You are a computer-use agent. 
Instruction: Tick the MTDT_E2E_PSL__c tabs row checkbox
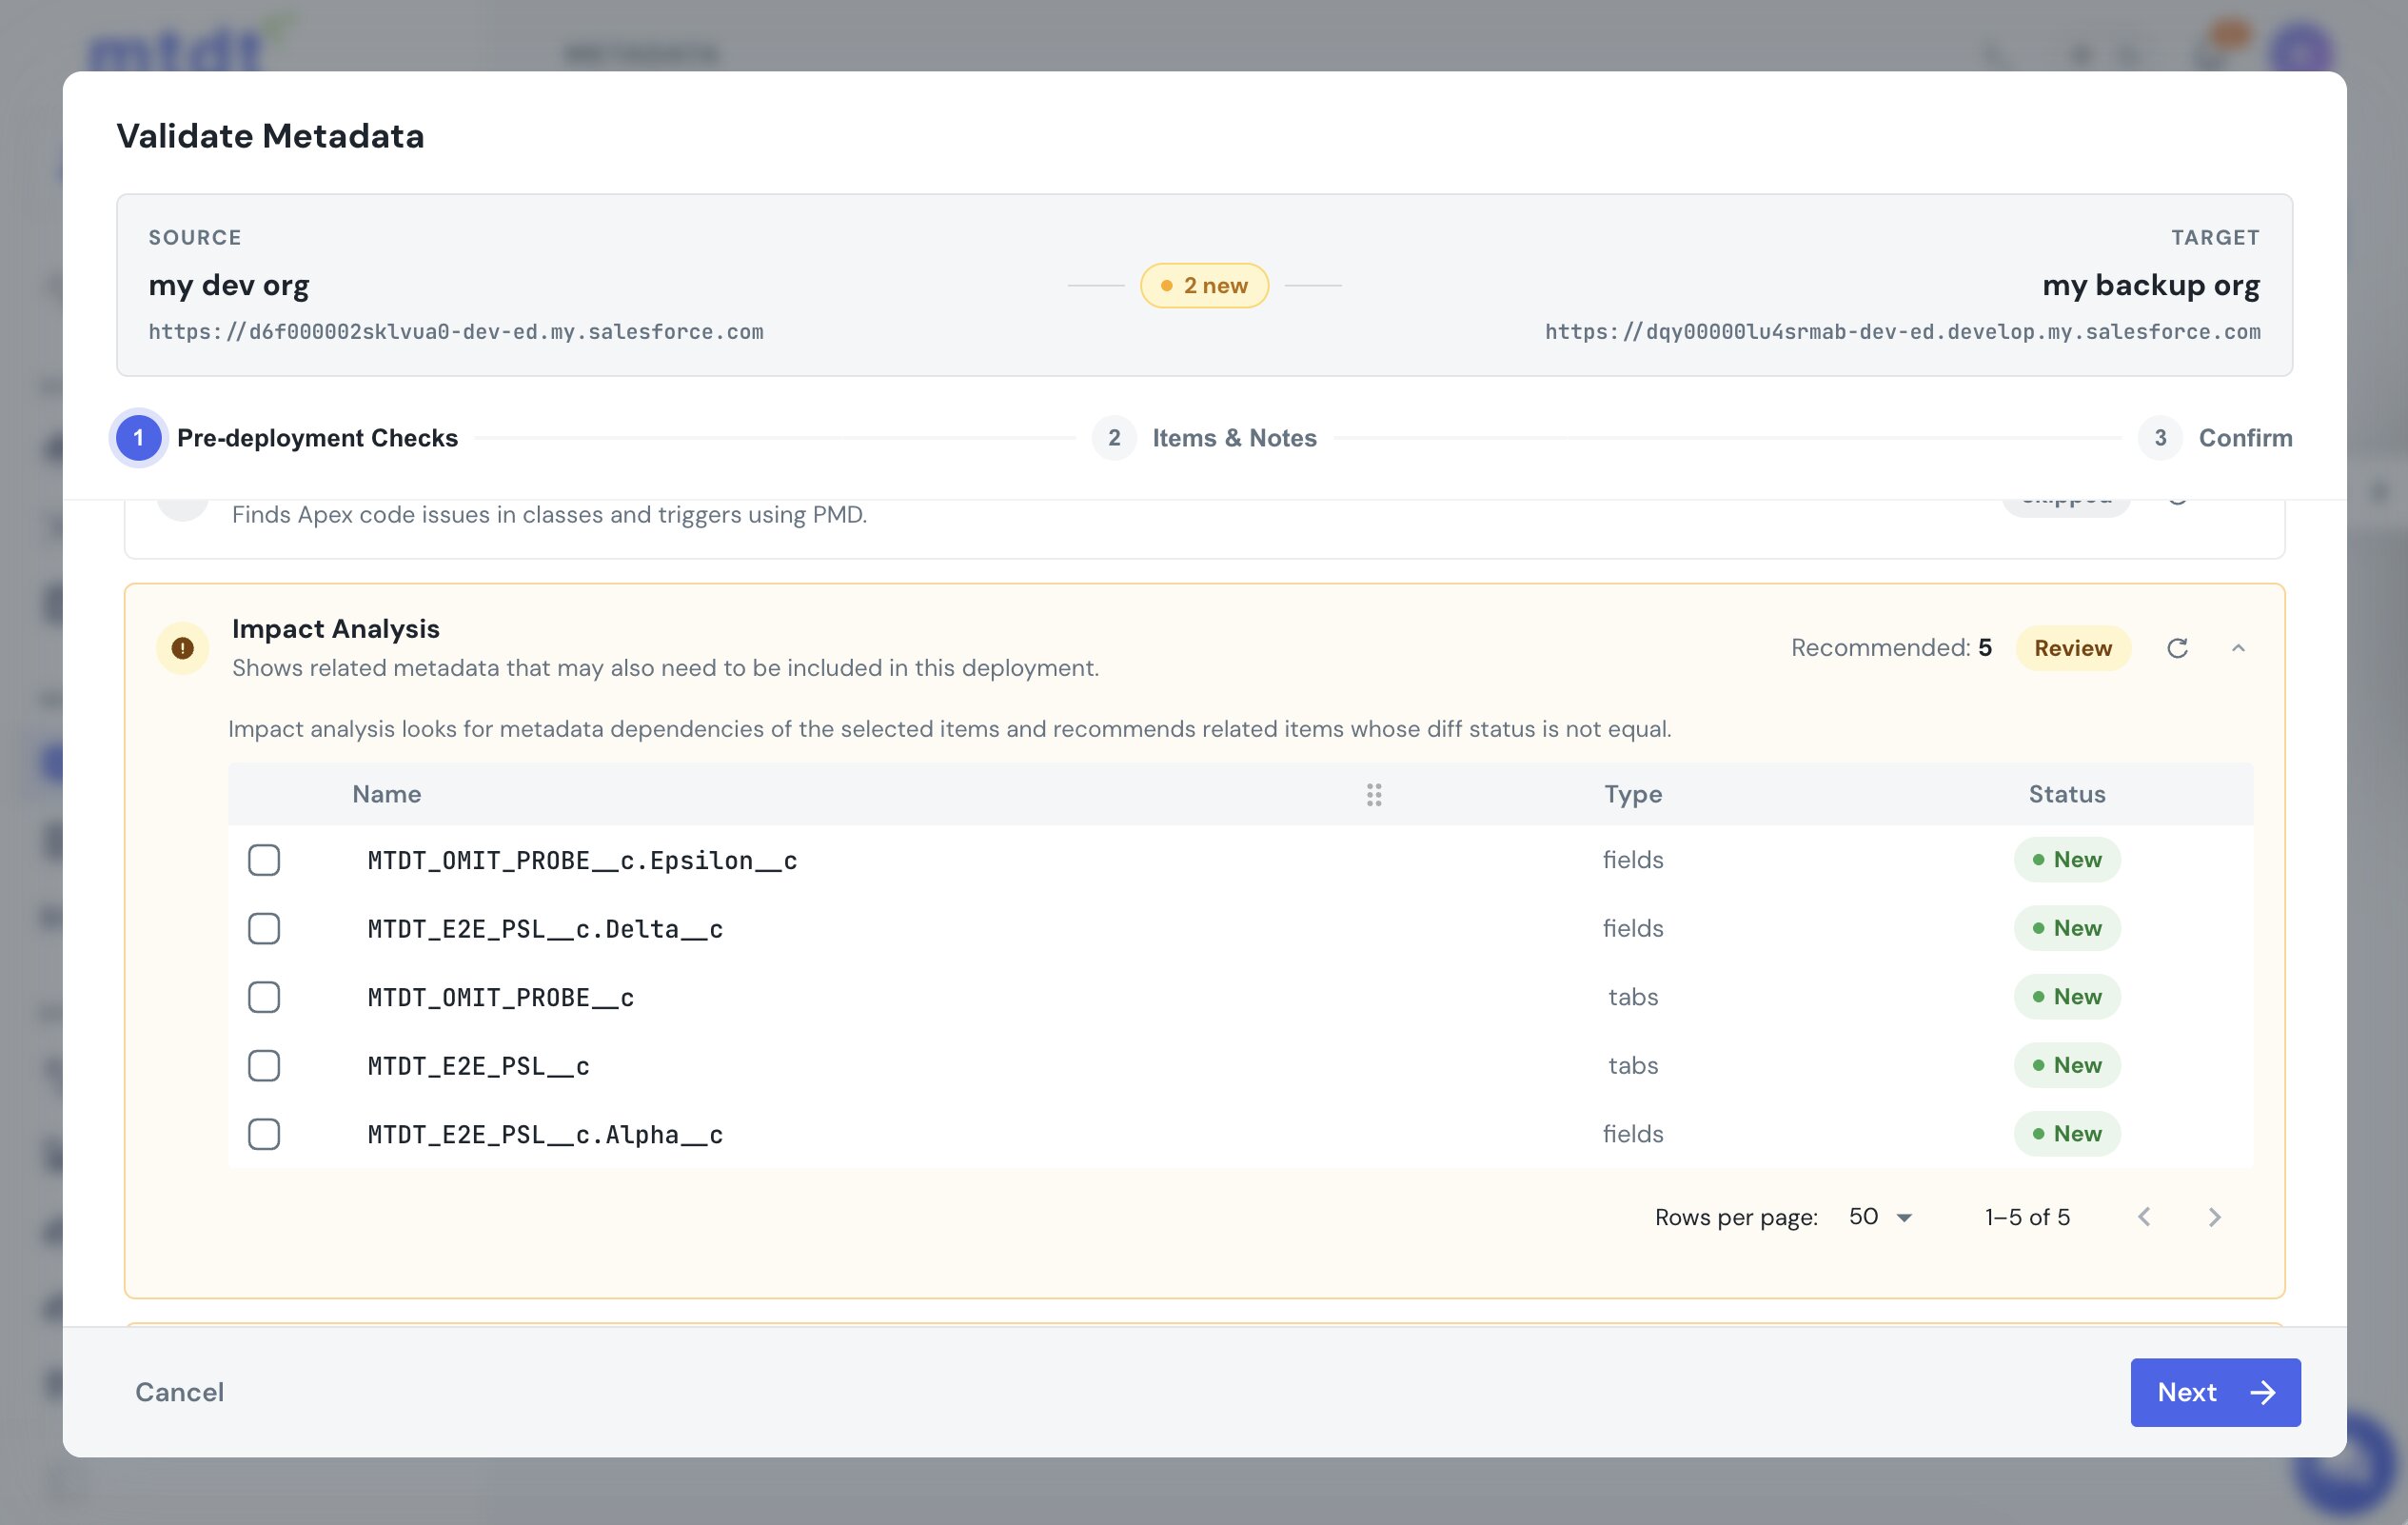click(x=264, y=1066)
